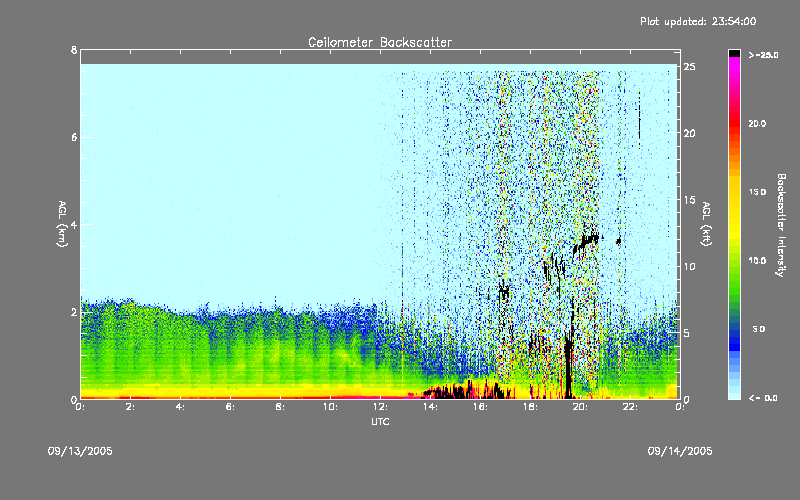Click the "20.0" colorbar label
The height and width of the screenshot is (500, 800).
[758, 124]
